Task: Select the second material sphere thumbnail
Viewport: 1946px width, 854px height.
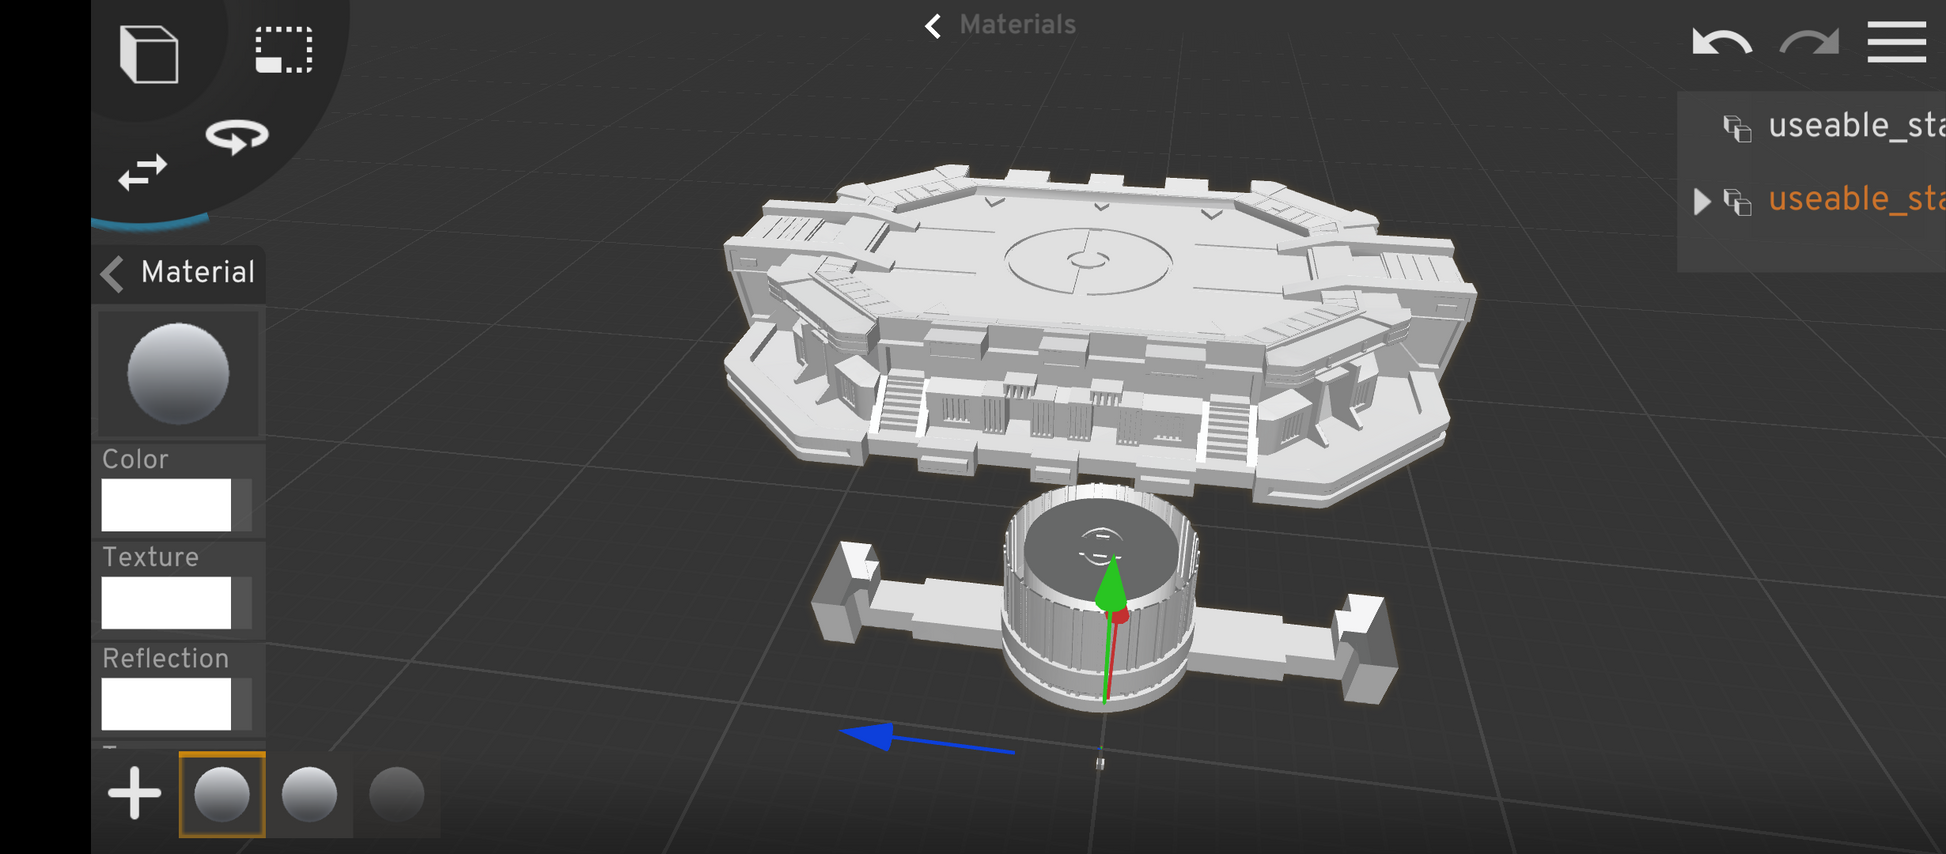Action: 309,795
